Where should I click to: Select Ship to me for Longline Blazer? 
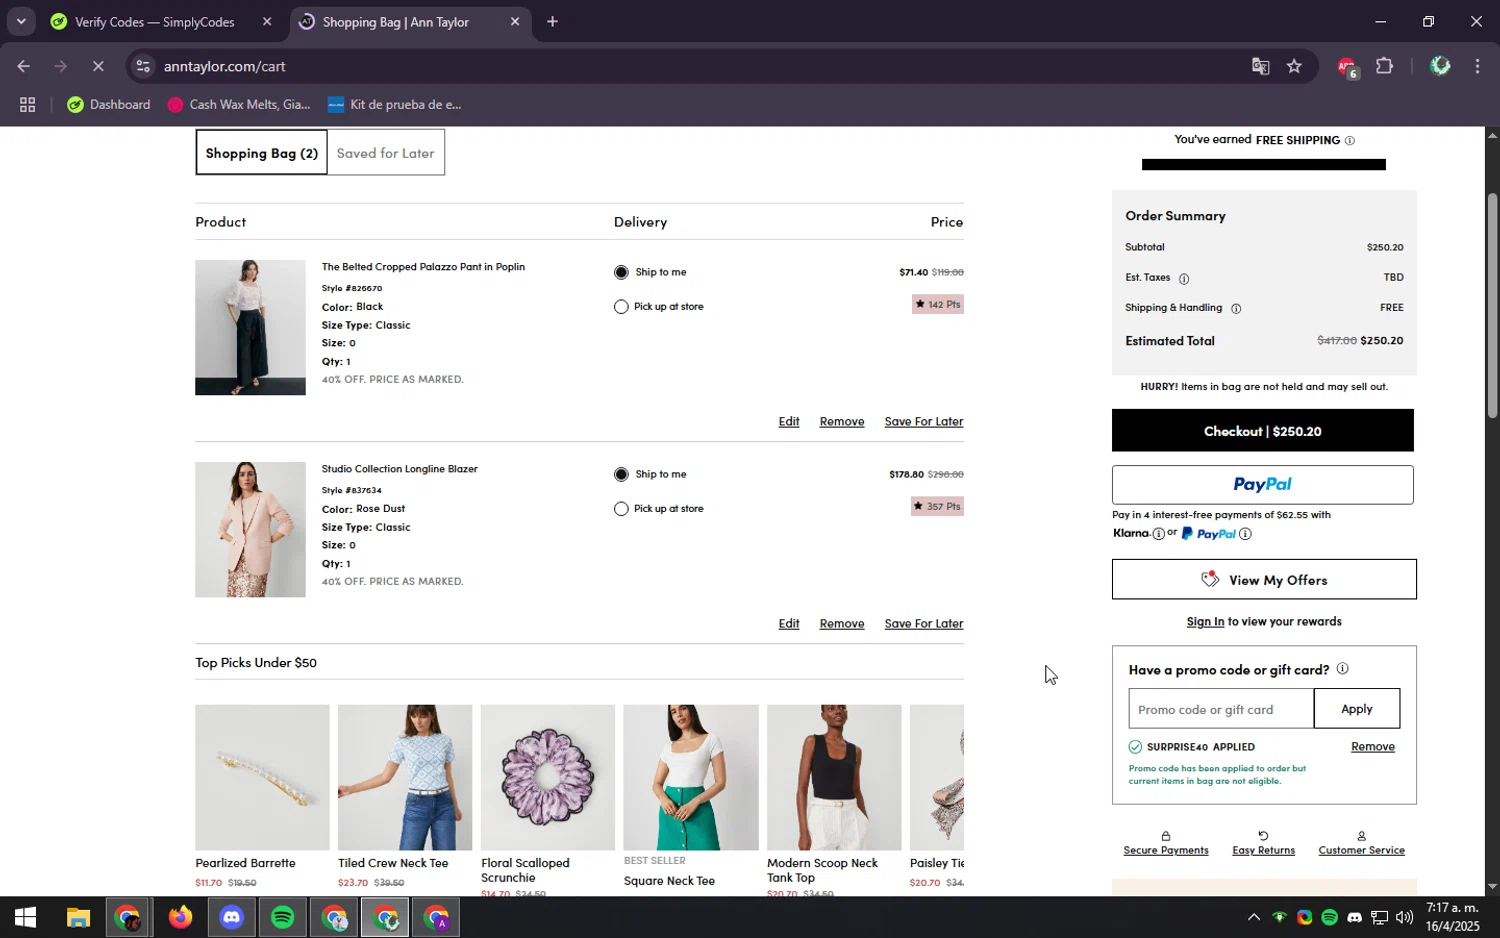pos(621,474)
